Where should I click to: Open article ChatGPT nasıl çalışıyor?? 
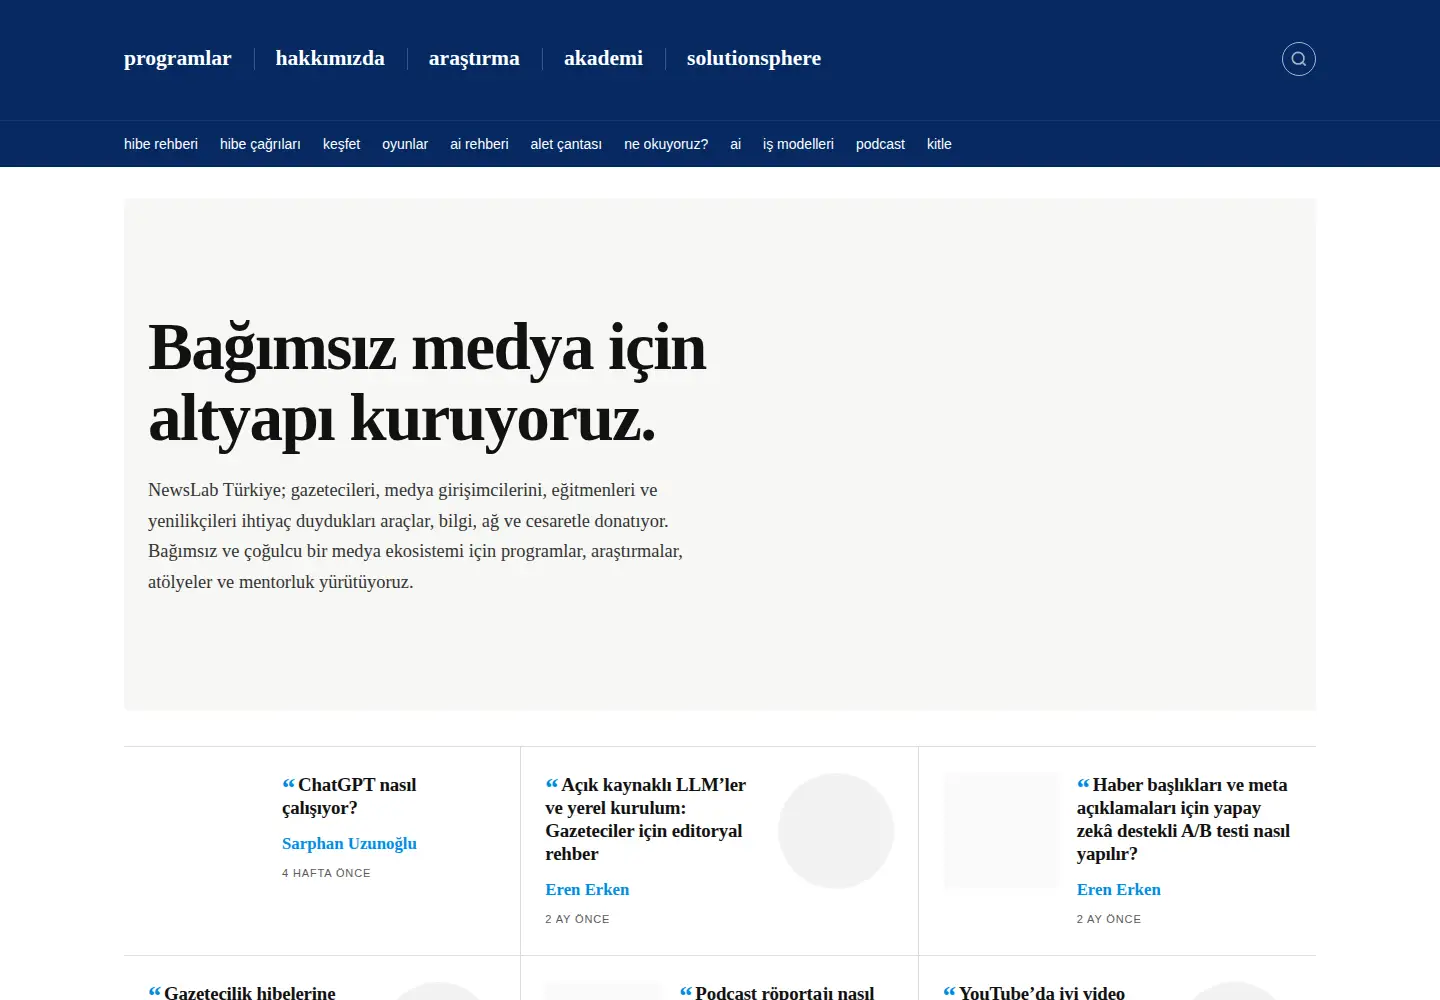coord(350,796)
